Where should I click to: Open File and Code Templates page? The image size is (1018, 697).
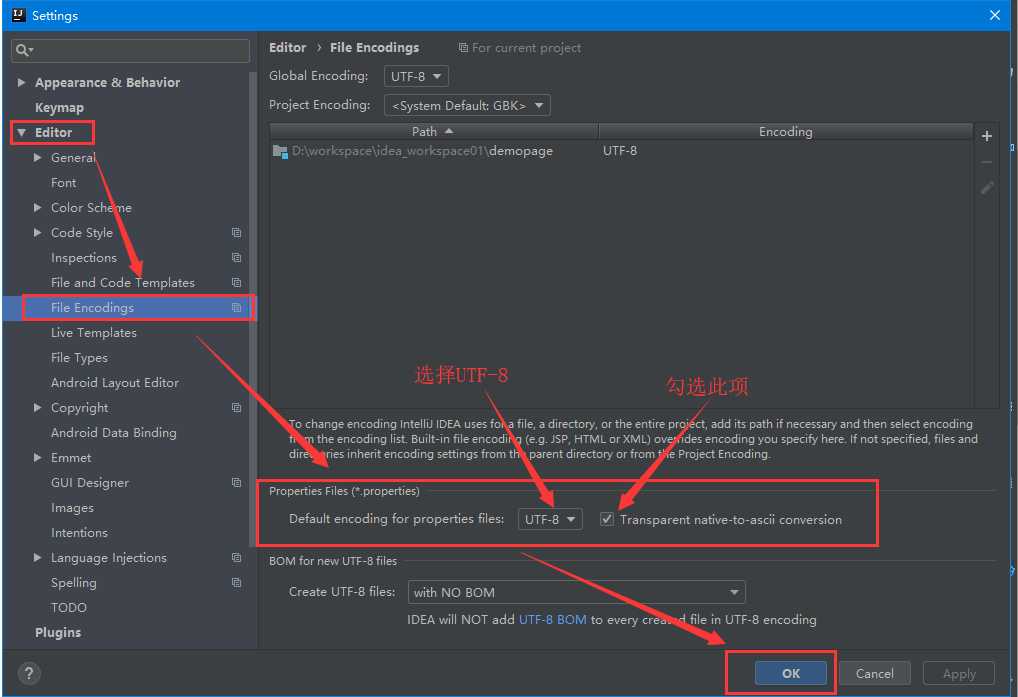click(123, 282)
